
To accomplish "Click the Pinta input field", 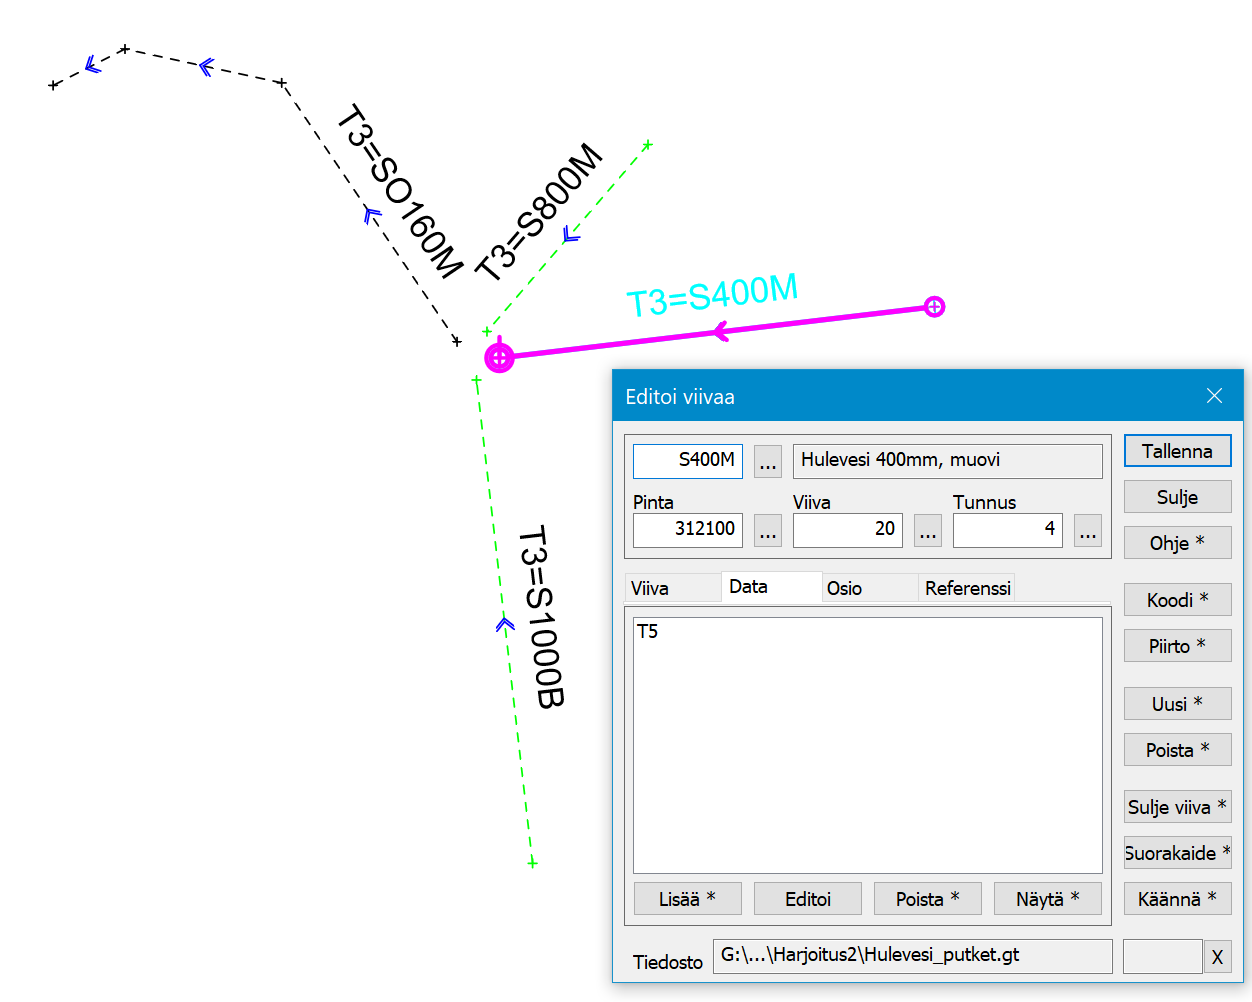I will coord(688,529).
